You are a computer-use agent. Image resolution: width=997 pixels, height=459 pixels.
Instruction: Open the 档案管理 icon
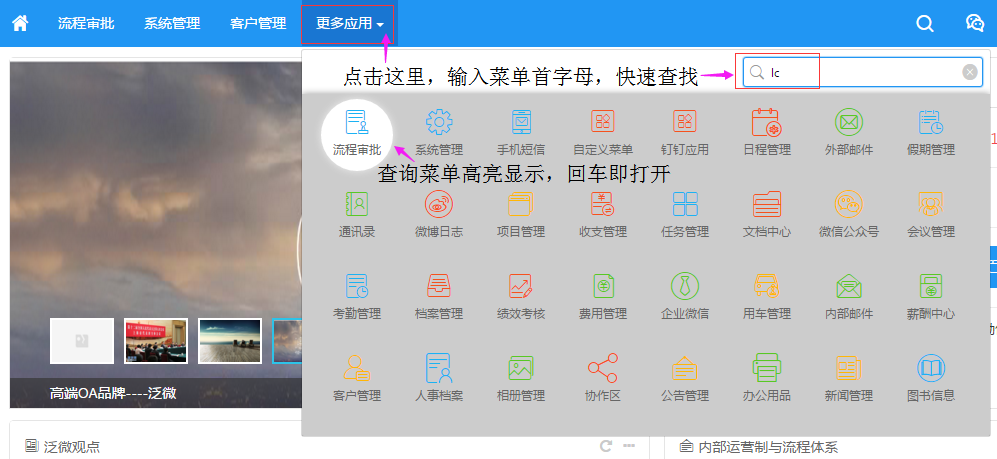point(439,286)
